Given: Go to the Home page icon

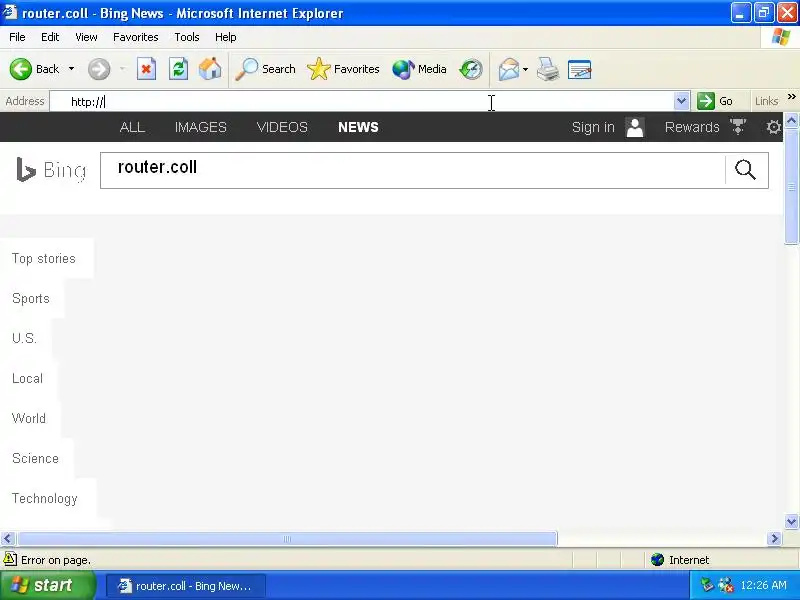Looking at the screenshot, I should (210, 69).
